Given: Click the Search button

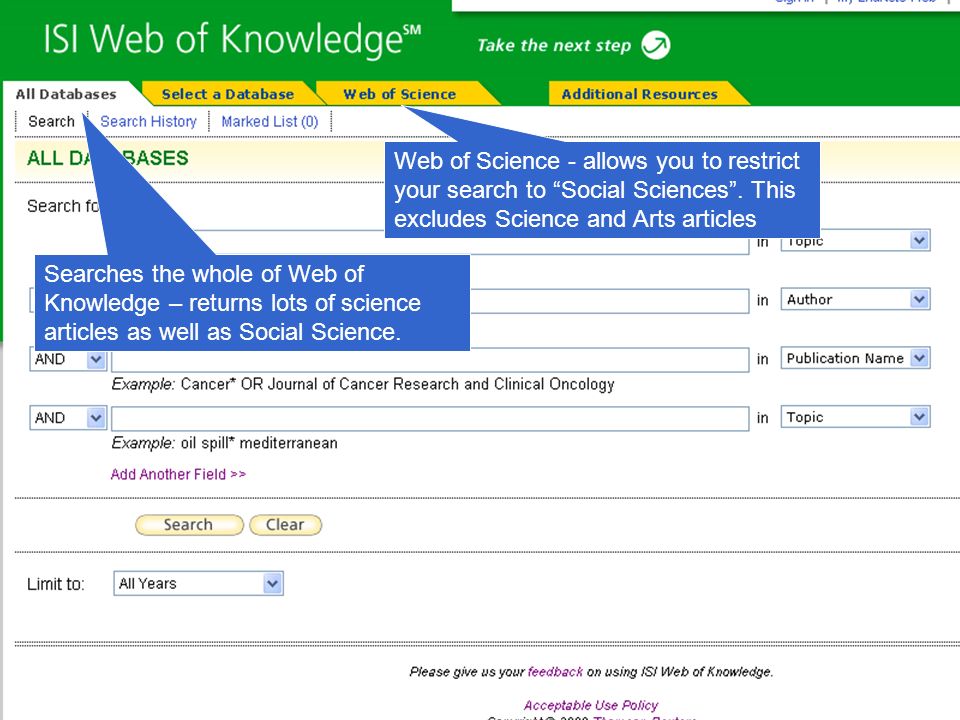Looking at the screenshot, I should click(x=189, y=525).
